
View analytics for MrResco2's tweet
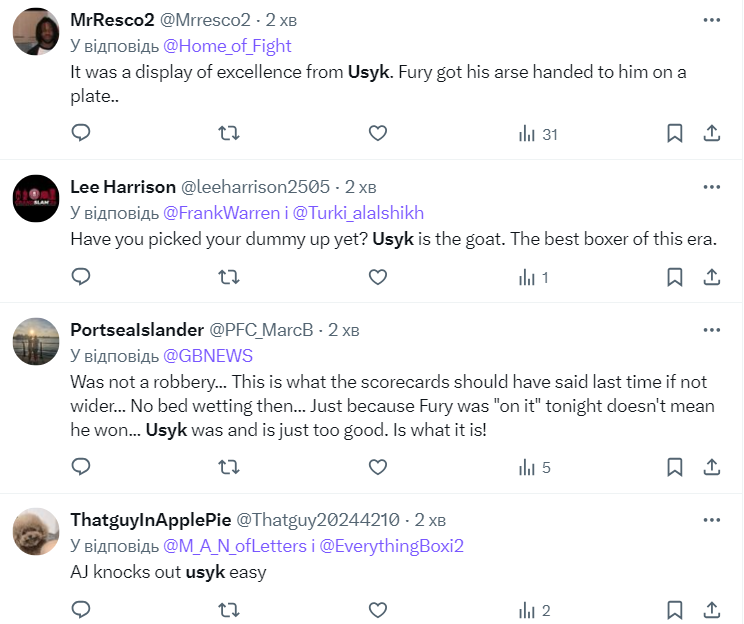(x=537, y=134)
